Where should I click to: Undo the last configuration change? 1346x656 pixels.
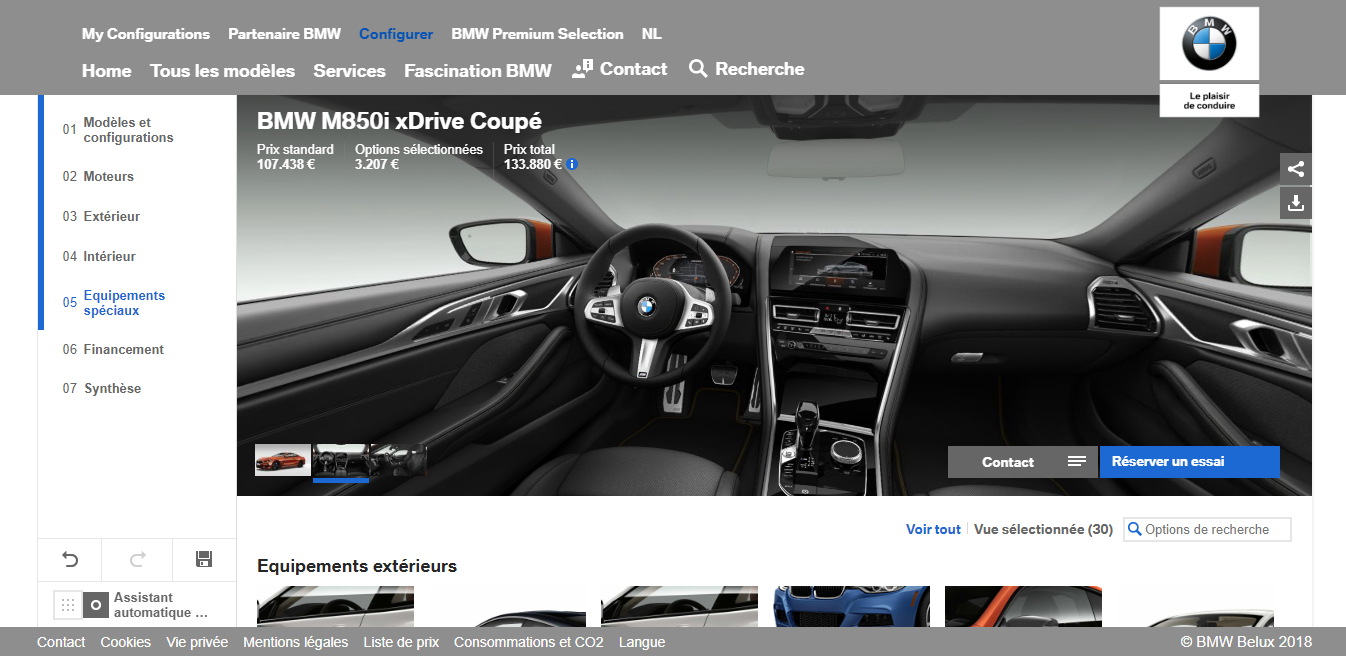[70, 560]
